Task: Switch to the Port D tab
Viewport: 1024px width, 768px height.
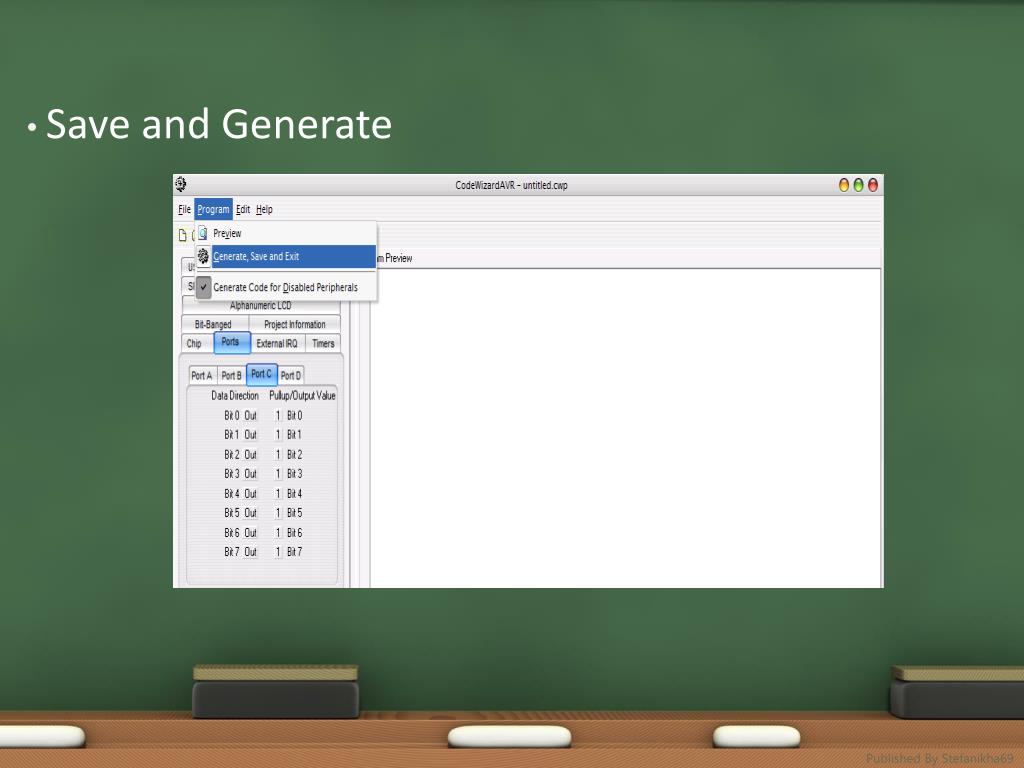Action: 291,376
